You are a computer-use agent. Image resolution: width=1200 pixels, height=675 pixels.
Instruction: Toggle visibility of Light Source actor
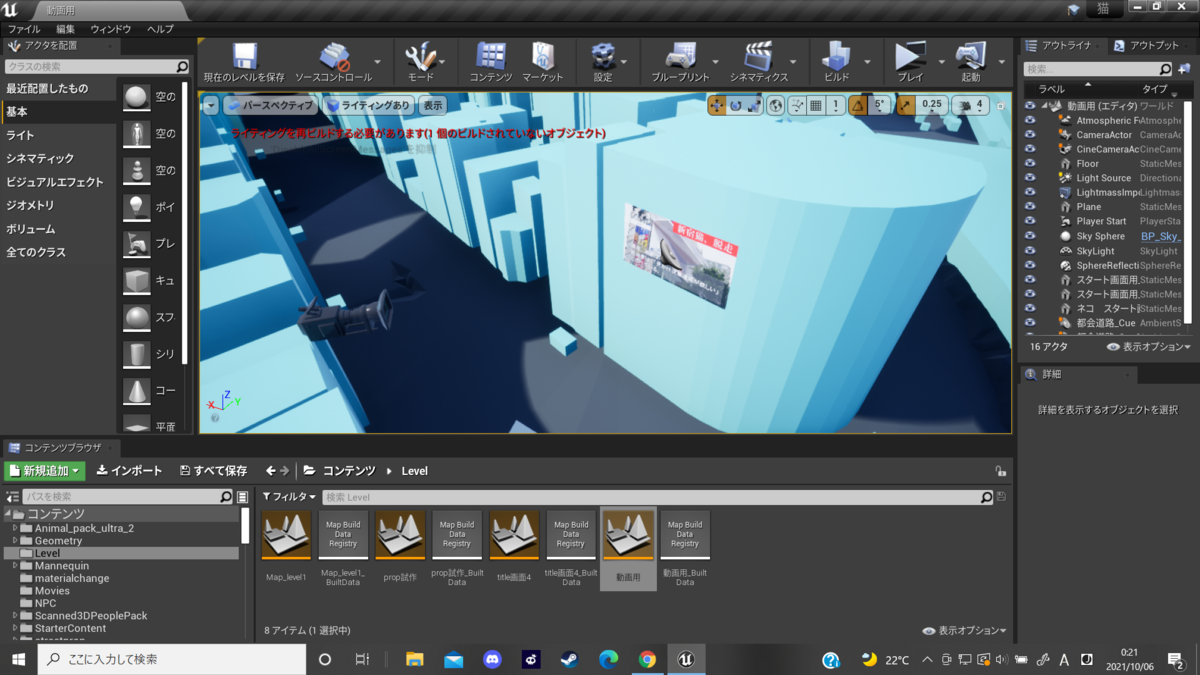pyautogui.click(x=1030, y=178)
